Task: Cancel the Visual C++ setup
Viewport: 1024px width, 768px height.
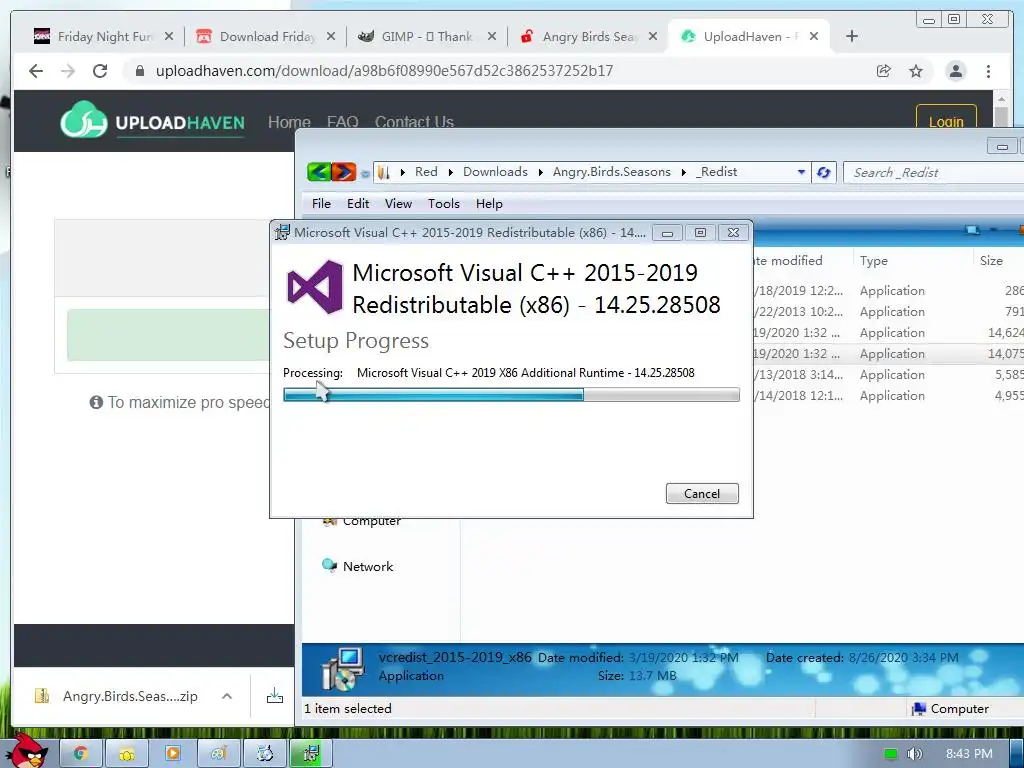Action: tap(702, 494)
